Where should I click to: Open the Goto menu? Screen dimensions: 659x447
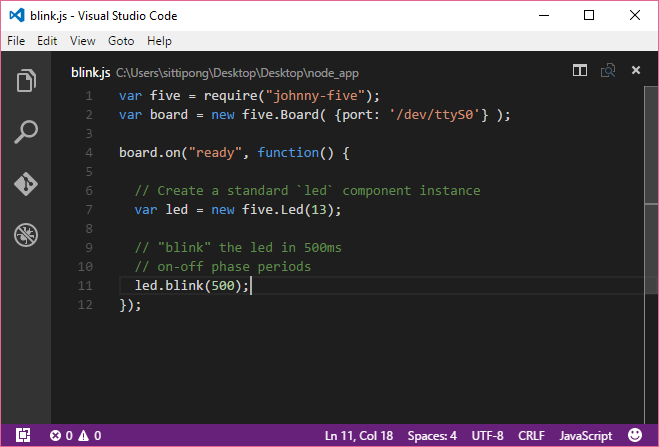121,41
